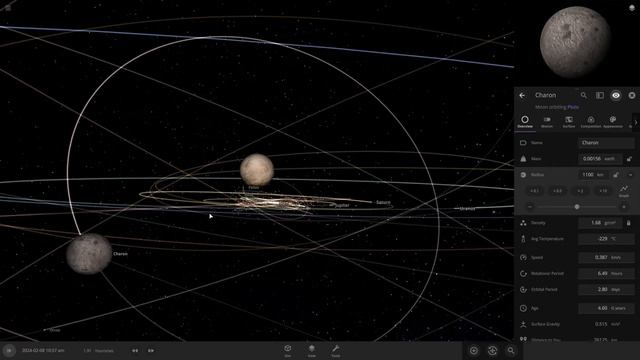Click the Age clock icon
Viewport: 640px width, 360px height.
523,308
